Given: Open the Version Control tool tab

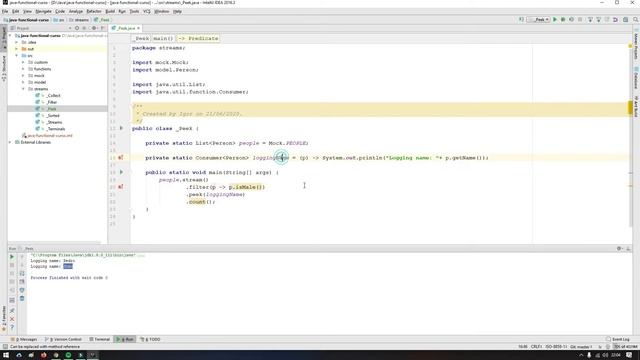Looking at the screenshot, I should [x=63, y=339].
